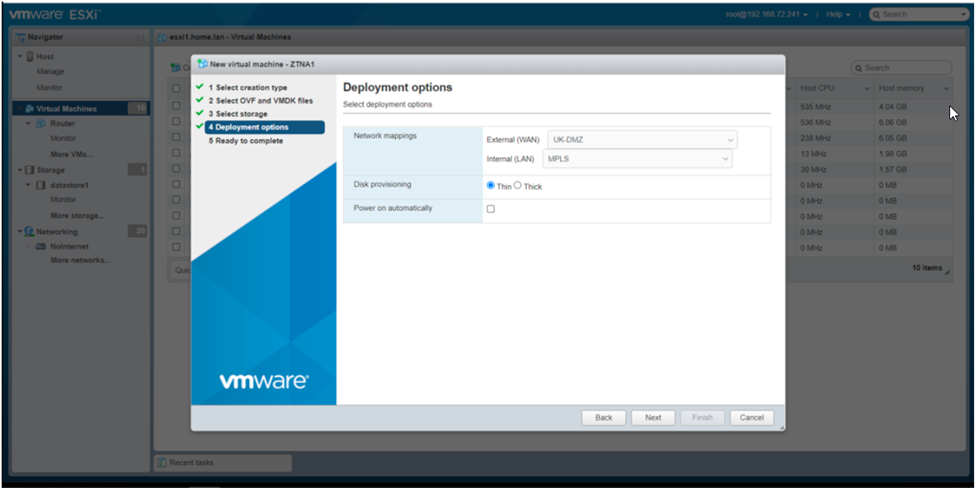
Task: Click the Create VM icon behind the dialog
Action: coord(175,67)
